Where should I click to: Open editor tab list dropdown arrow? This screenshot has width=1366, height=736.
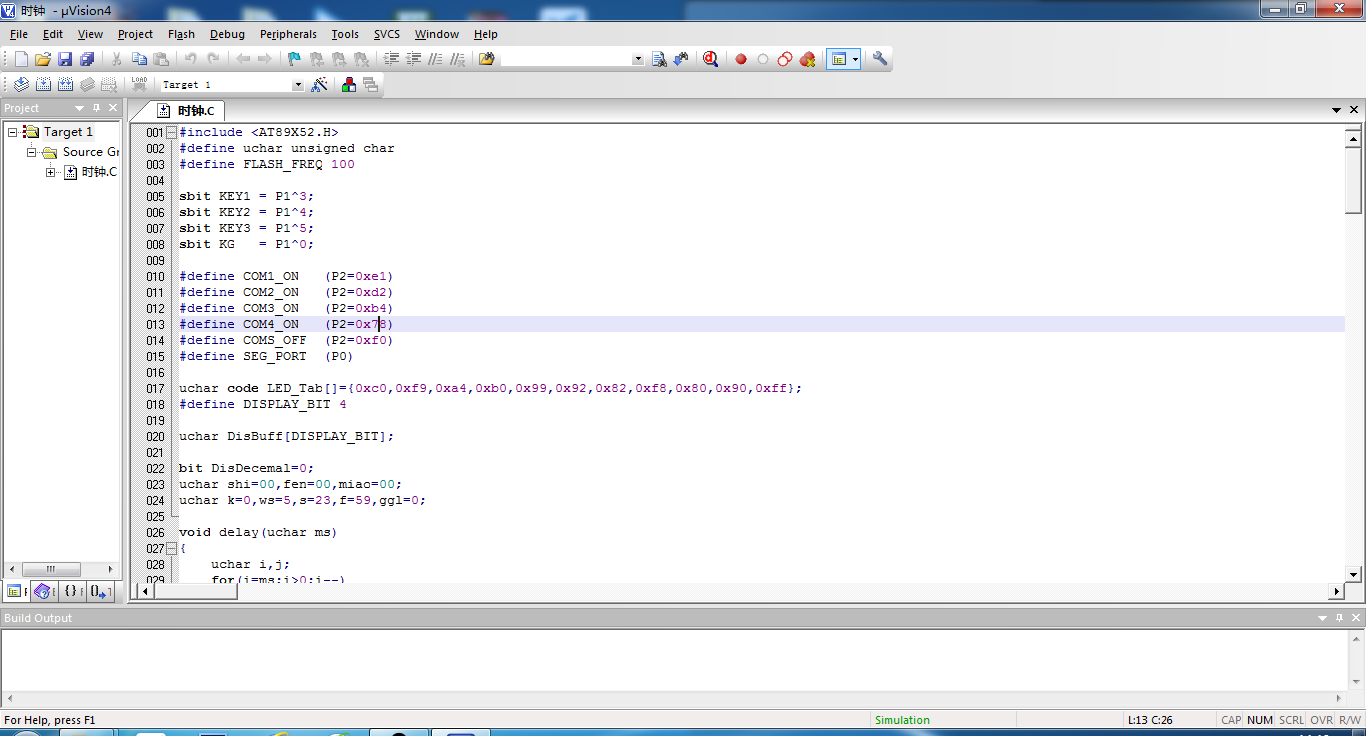click(x=1337, y=110)
